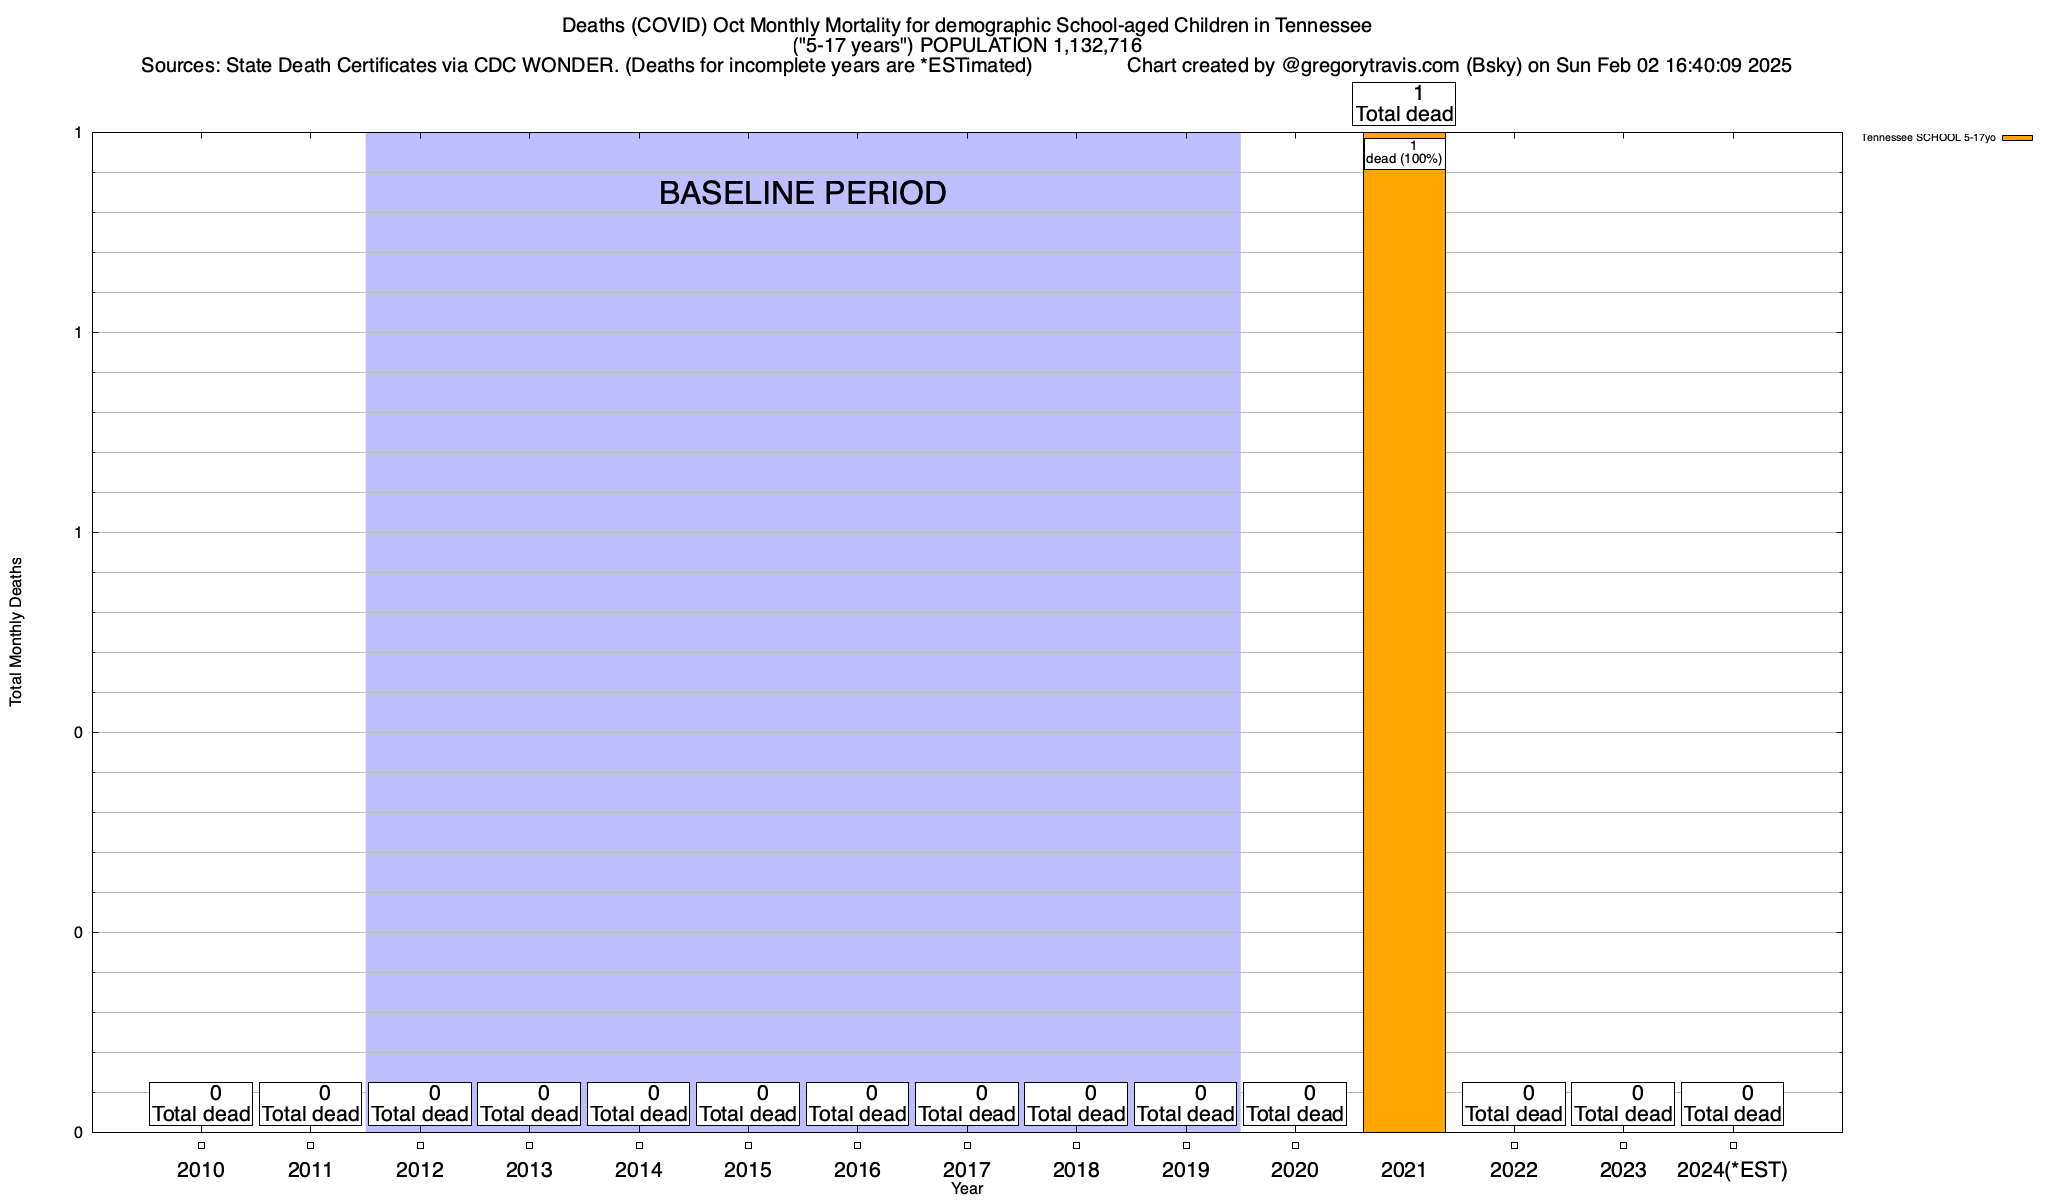The image size is (2048, 1200).
Task: Click the '1 dead (100%)' label box
Action: click(x=1404, y=153)
